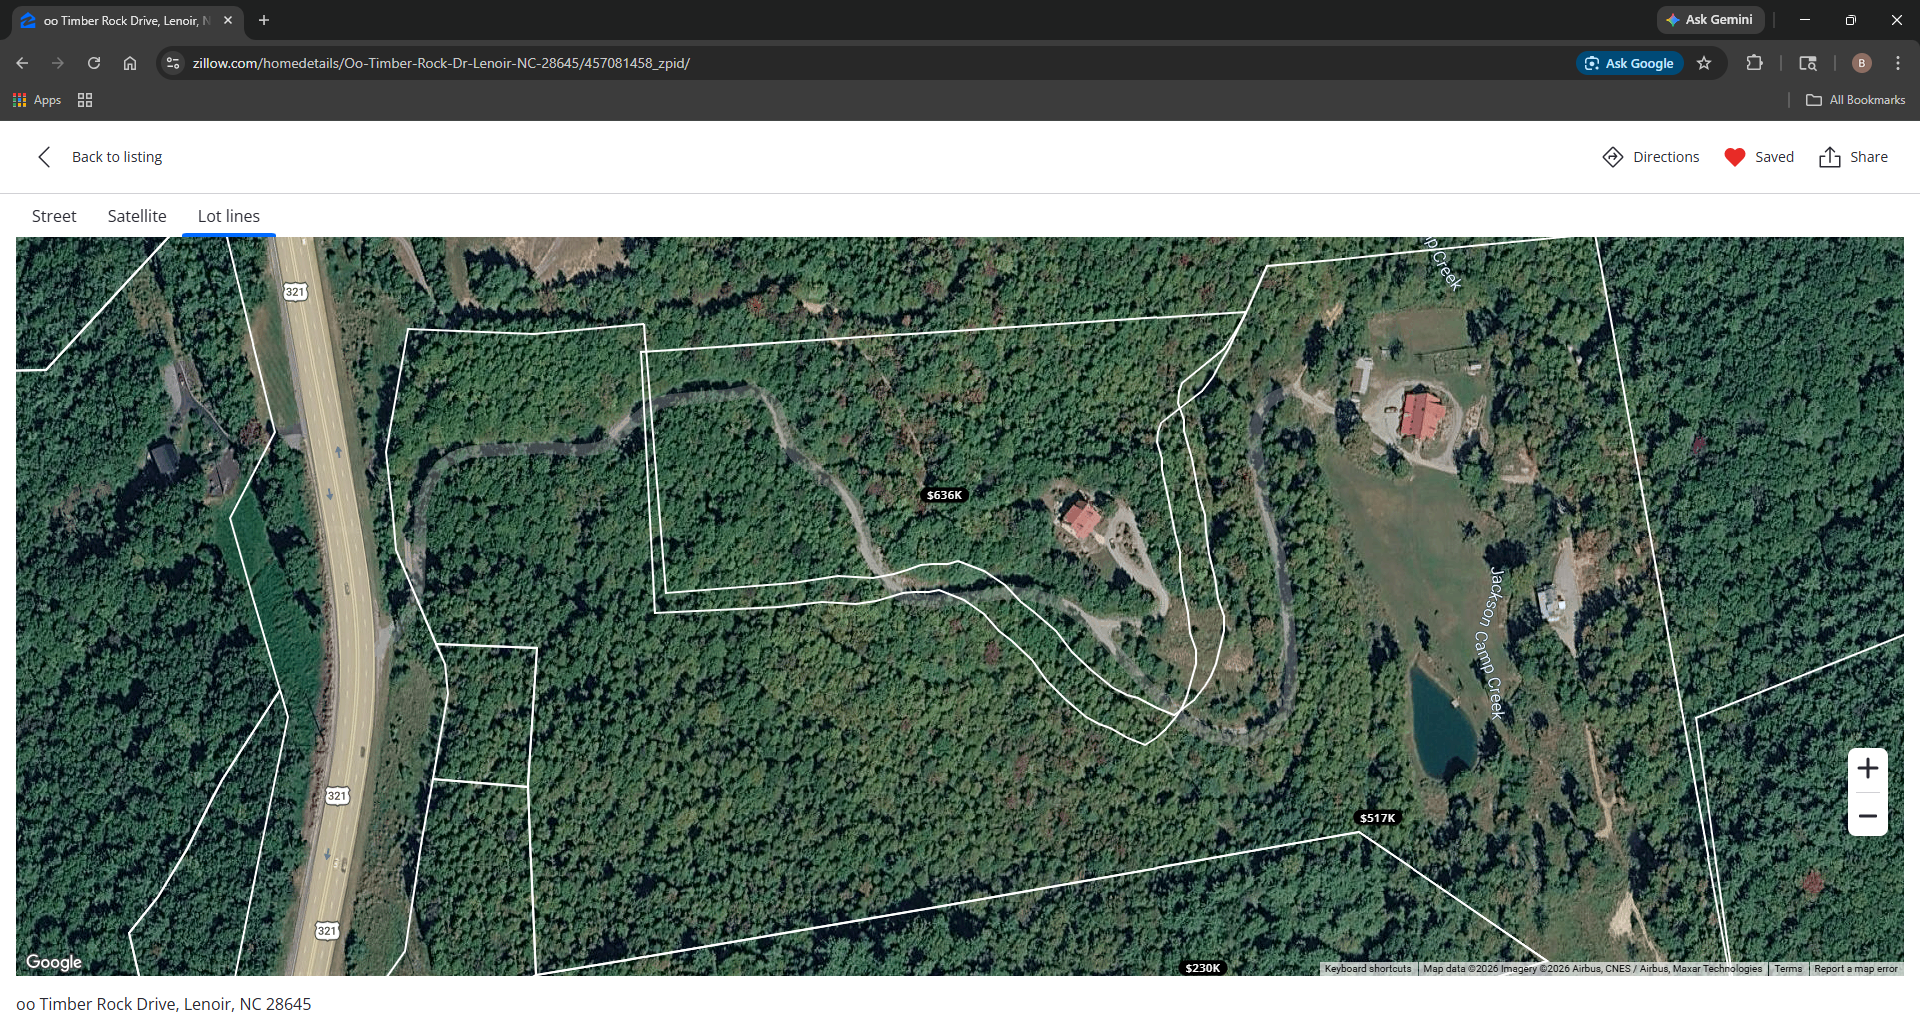Open the Chrome profile avatar
The height and width of the screenshot is (1032, 1920).
[x=1861, y=63]
